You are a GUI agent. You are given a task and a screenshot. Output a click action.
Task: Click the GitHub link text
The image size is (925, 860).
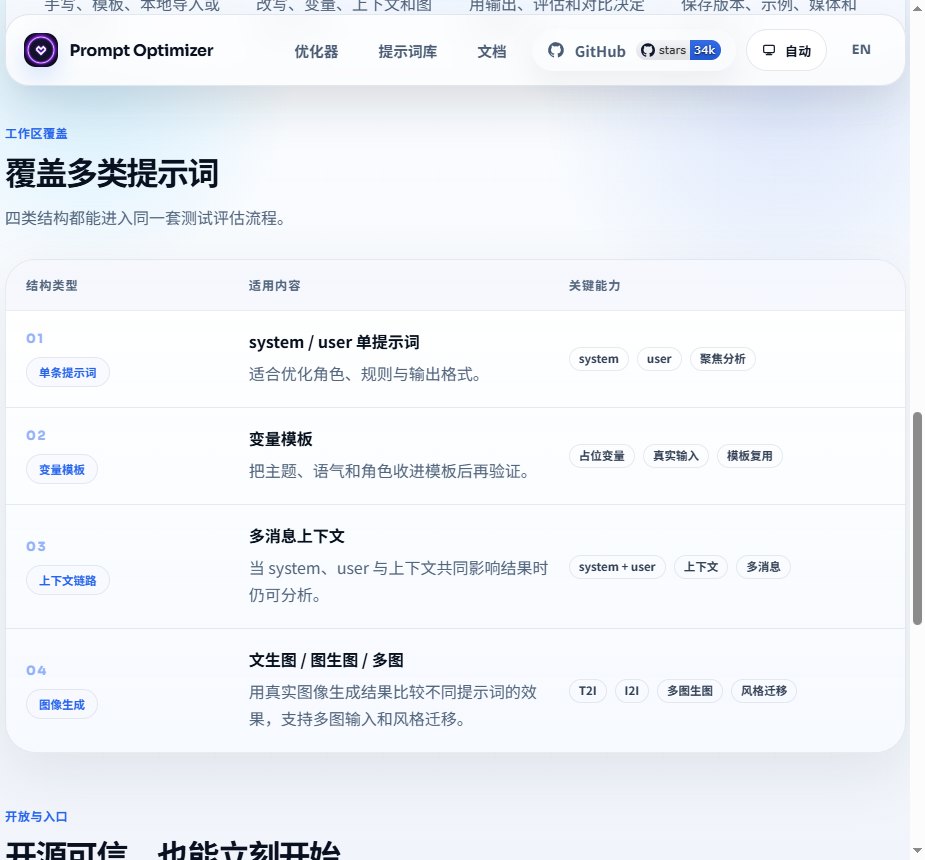(600, 51)
